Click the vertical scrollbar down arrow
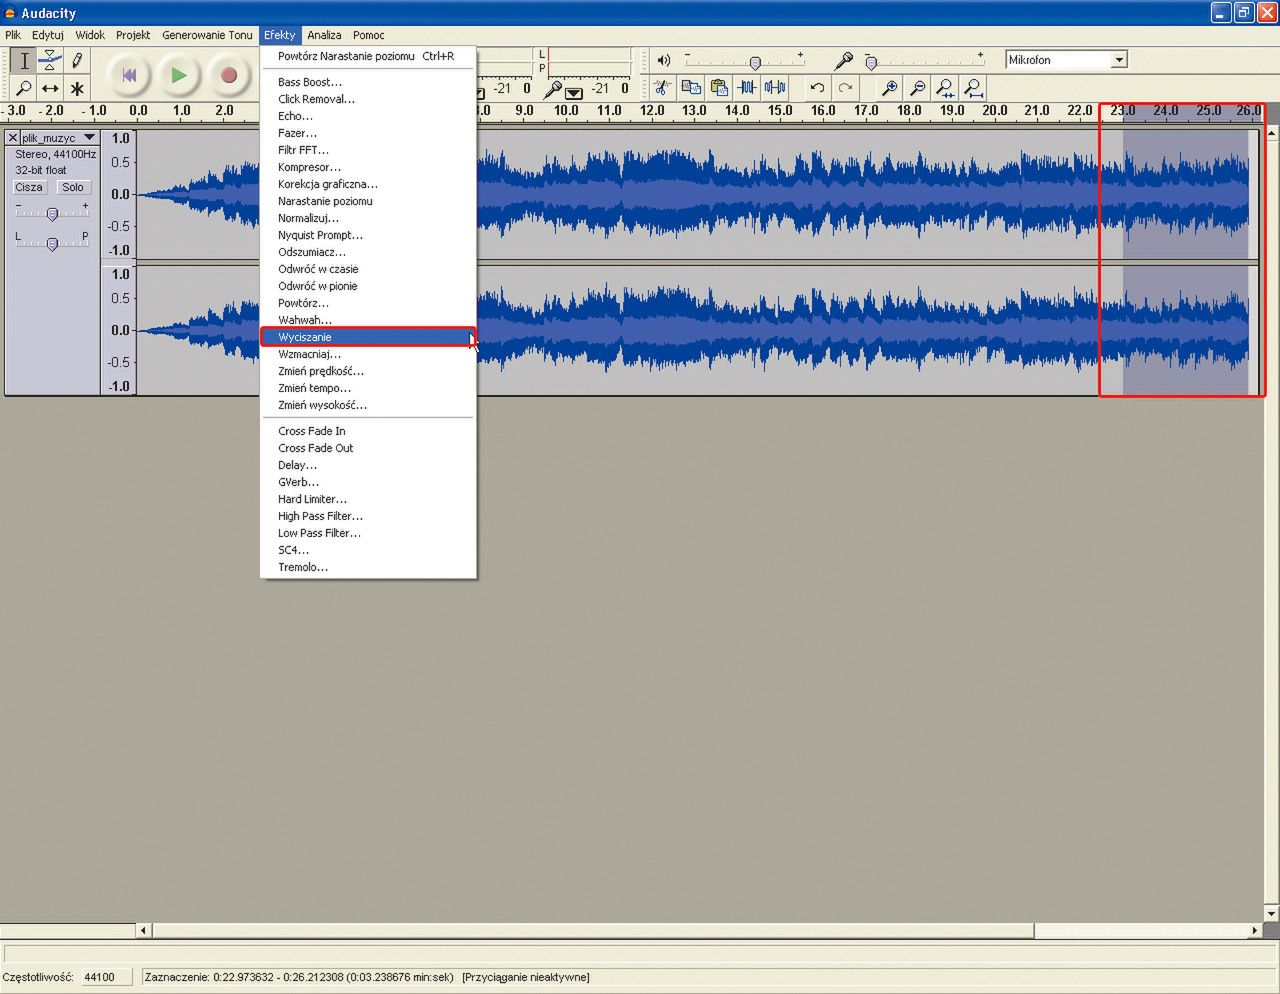The height and width of the screenshot is (994, 1280). click(x=1271, y=913)
